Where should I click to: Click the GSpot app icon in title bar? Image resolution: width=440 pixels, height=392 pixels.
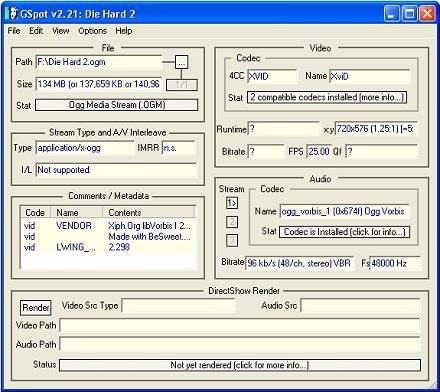(12, 14)
